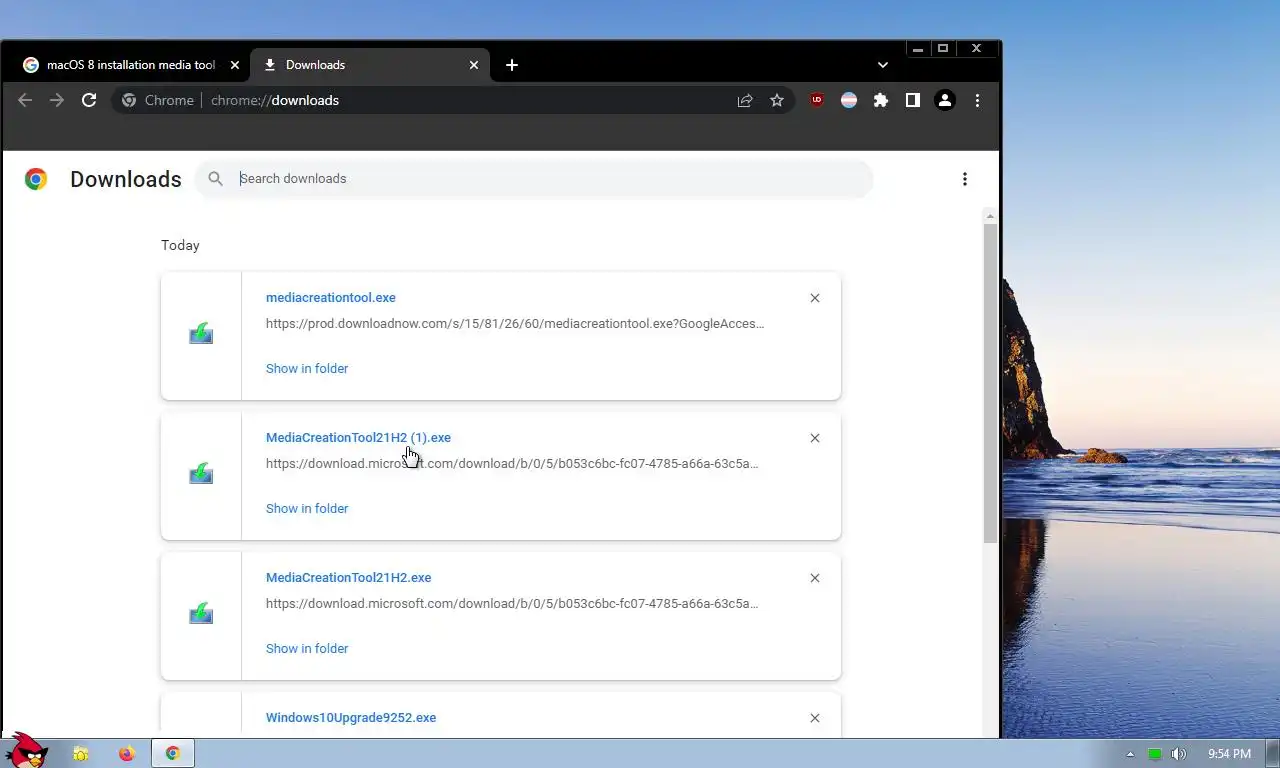Open the MediaCreationTool21H2.exe file link
The width and height of the screenshot is (1280, 768).
click(x=349, y=578)
